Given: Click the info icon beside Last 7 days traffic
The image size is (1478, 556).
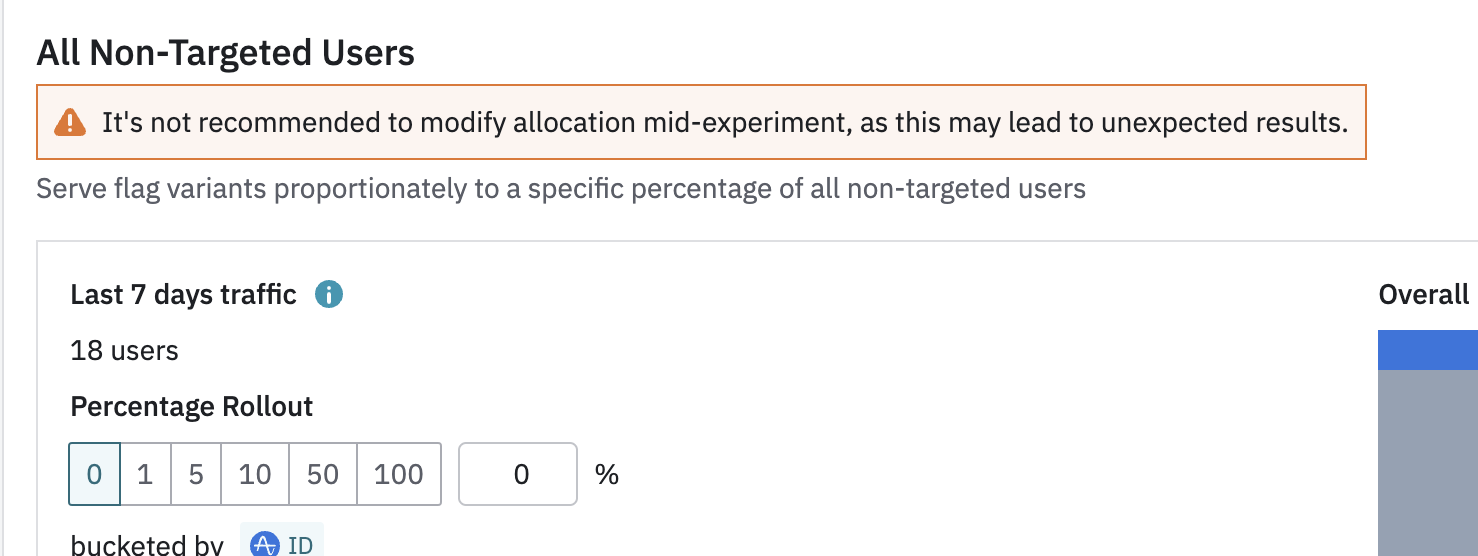Looking at the screenshot, I should [329, 295].
